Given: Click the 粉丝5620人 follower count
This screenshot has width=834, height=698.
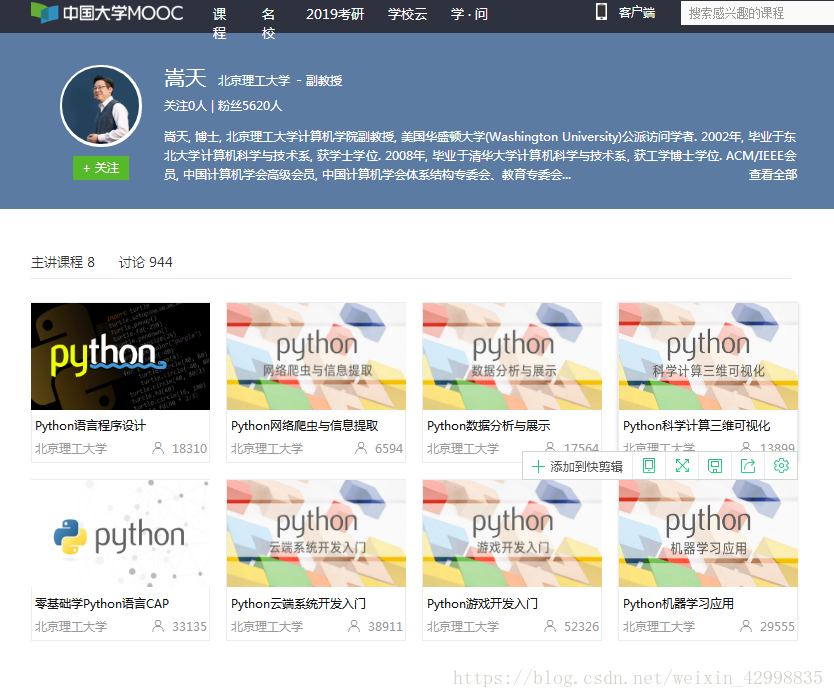Looking at the screenshot, I should [250, 106].
